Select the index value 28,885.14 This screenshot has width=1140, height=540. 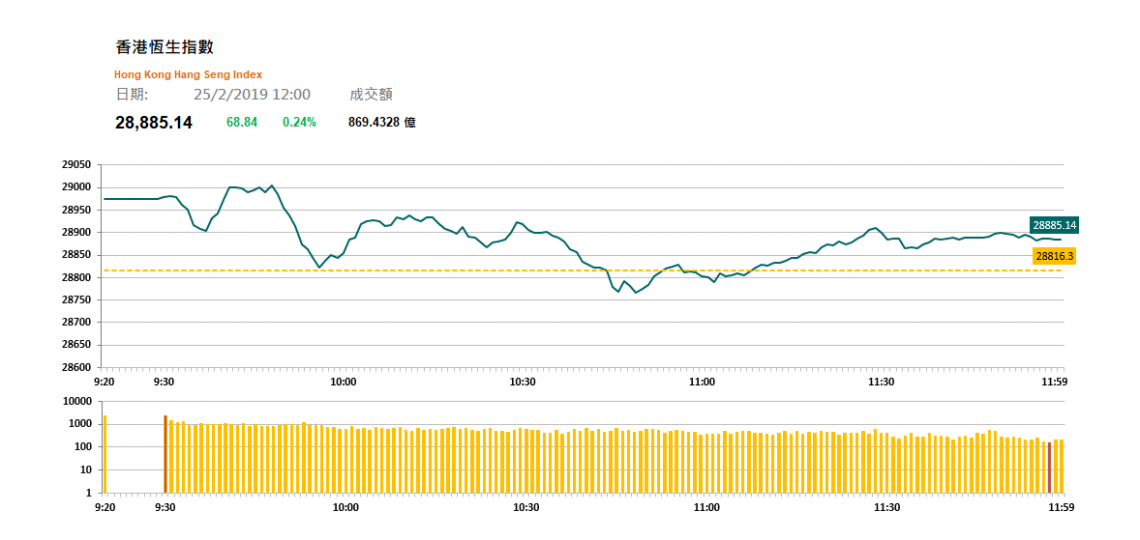(154, 123)
